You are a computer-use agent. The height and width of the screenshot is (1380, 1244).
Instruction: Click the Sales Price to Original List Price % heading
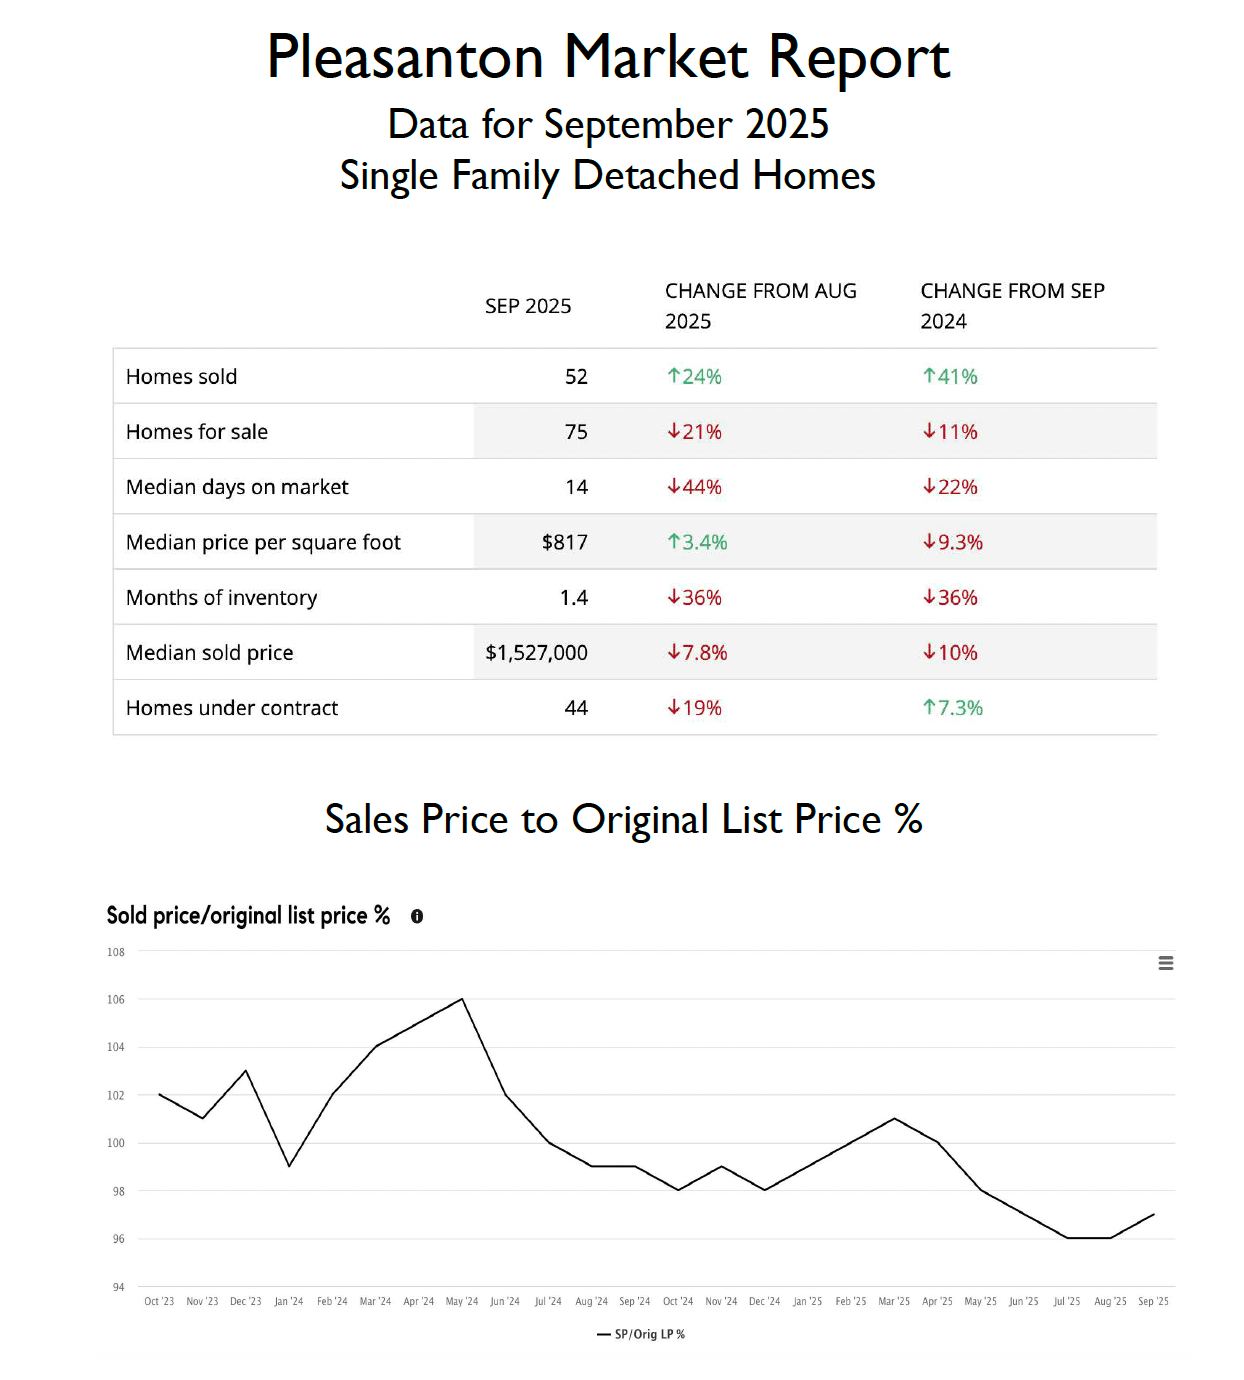click(x=623, y=820)
